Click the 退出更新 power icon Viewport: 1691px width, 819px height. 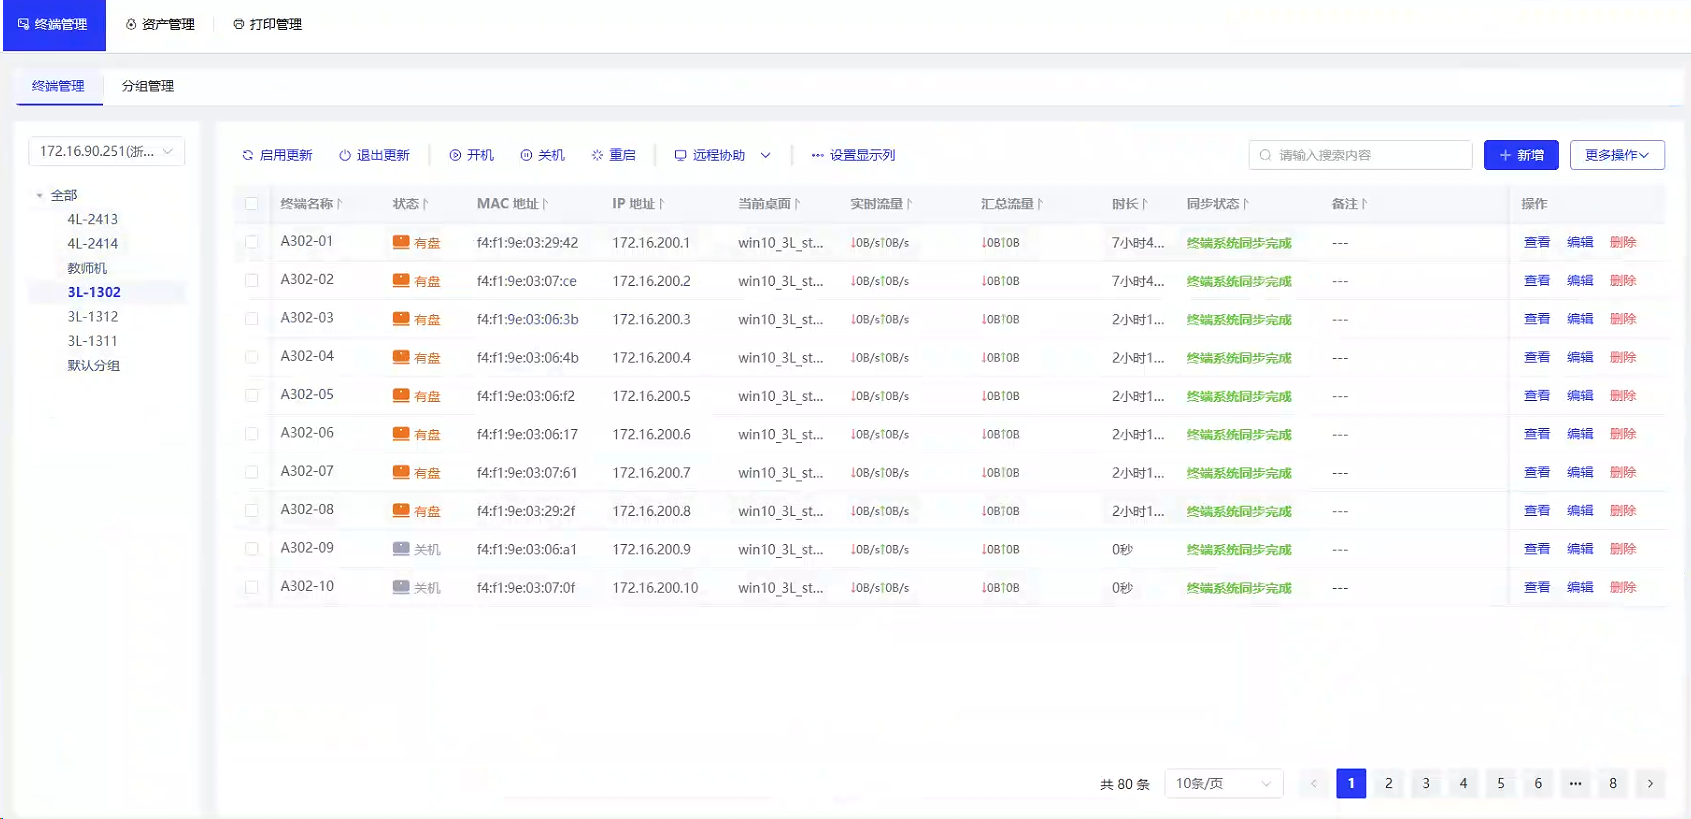pyautogui.click(x=345, y=155)
